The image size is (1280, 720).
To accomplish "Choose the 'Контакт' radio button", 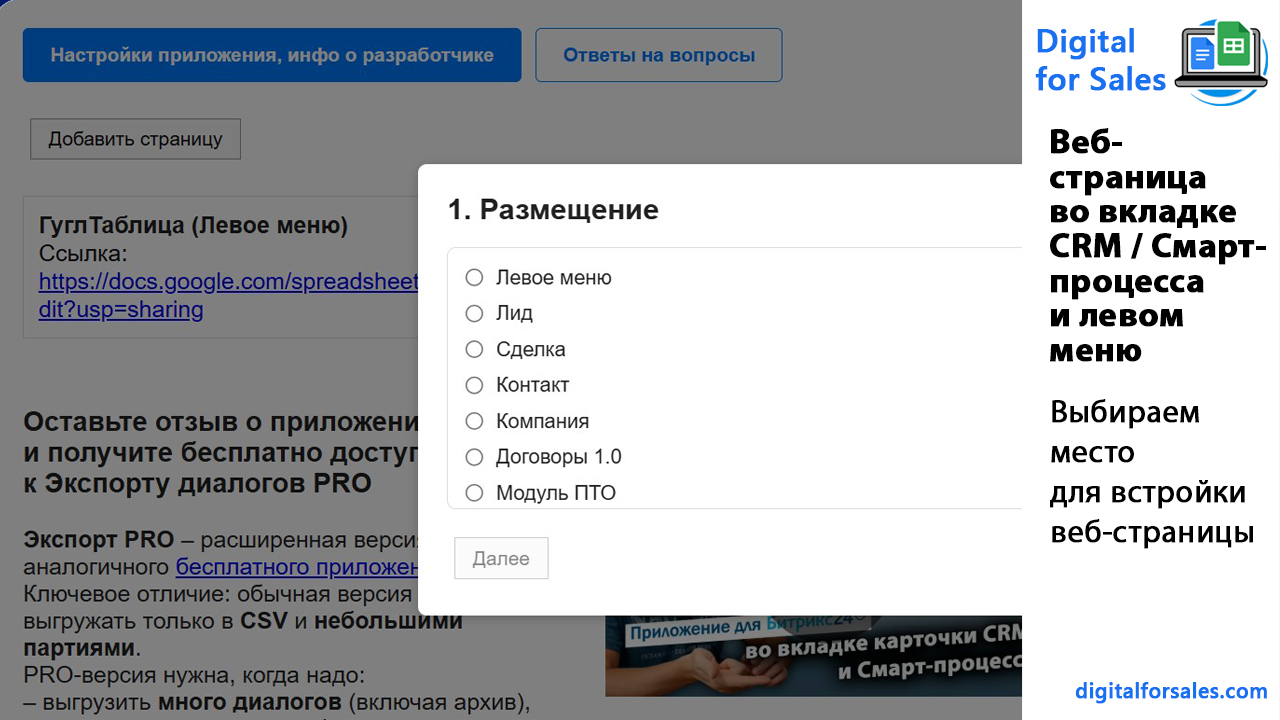I will [x=475, y=386].
